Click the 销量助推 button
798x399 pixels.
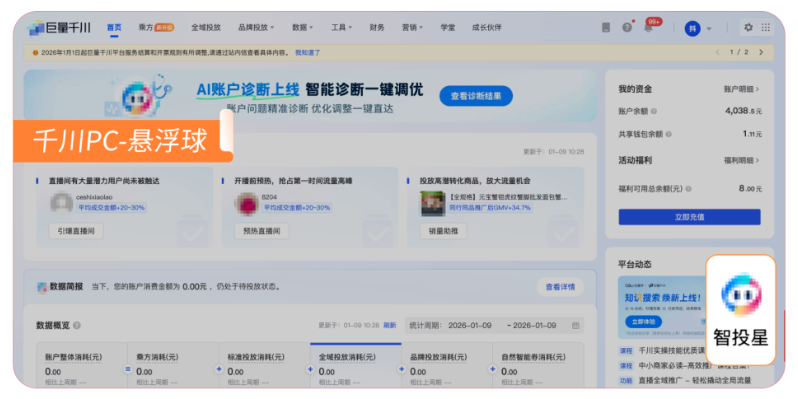[x=443, y=231]
